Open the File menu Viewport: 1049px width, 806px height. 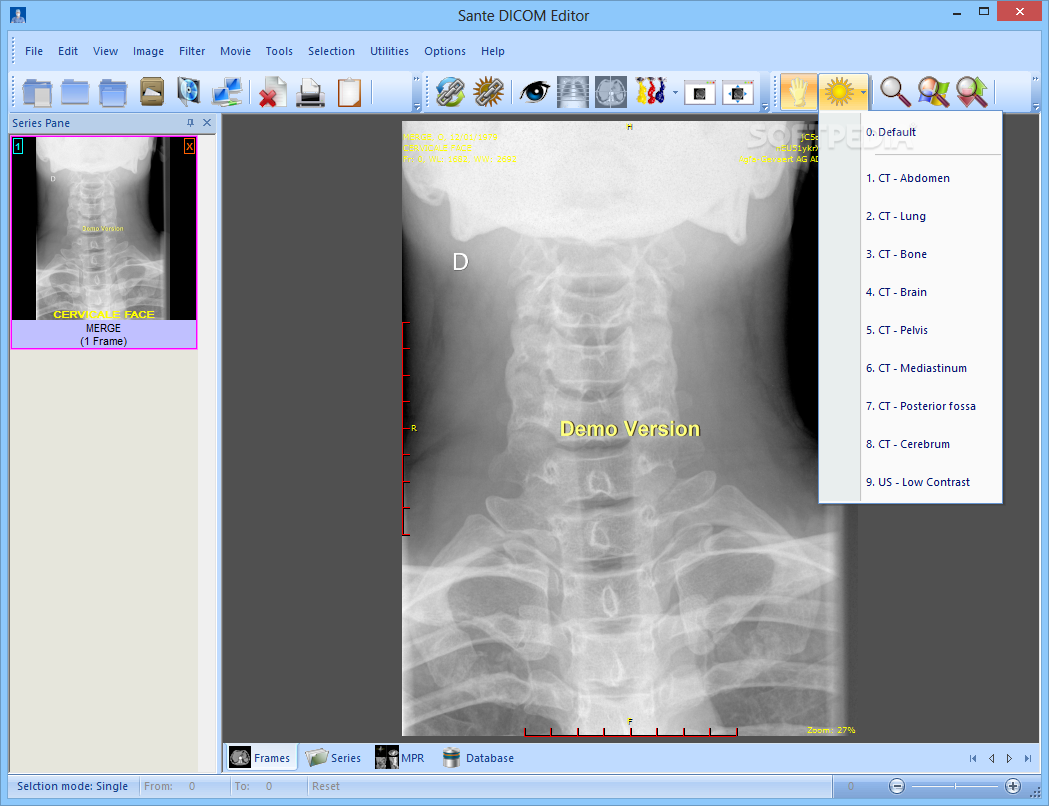pyautogui.click(x=33, y=51)
